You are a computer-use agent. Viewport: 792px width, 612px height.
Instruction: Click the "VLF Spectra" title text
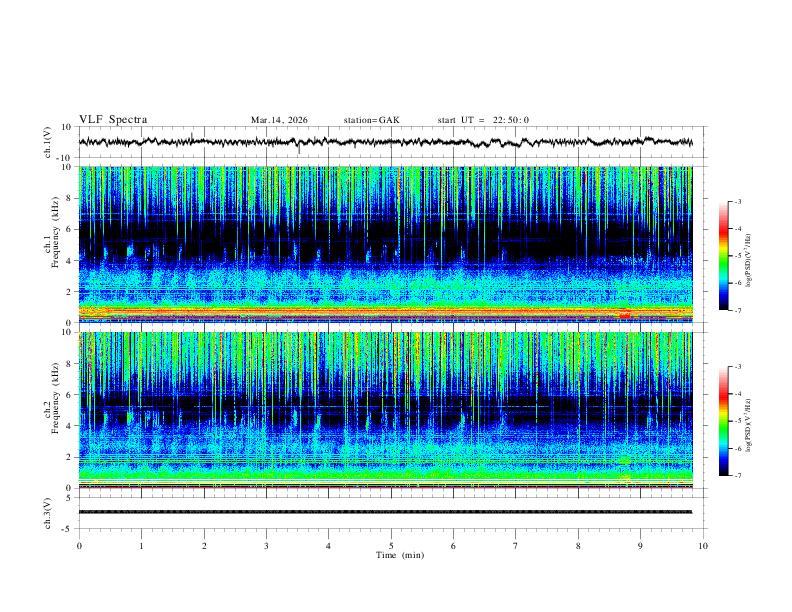(113, 120)
